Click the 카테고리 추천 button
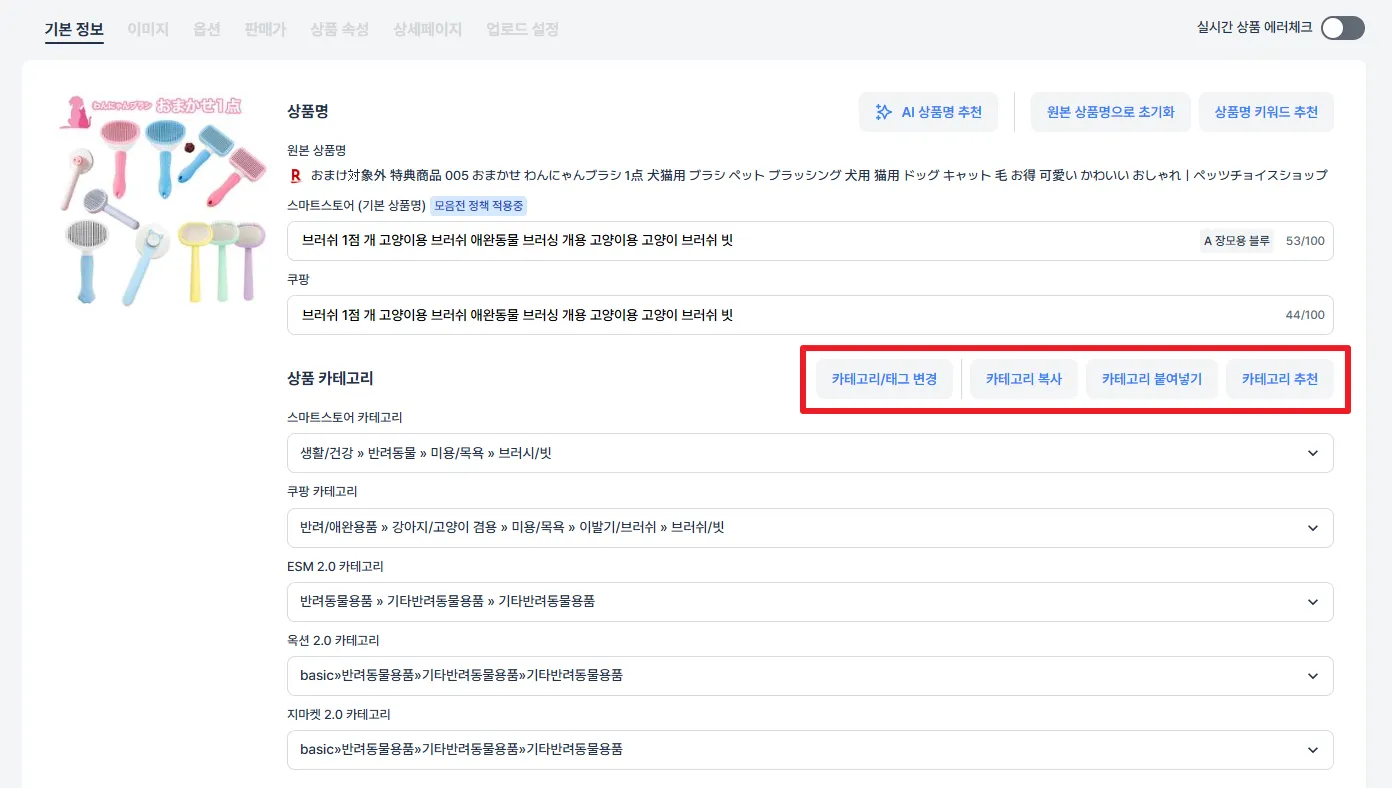The height and width of the screenshot is (788, 1392). coord(1280,379)
